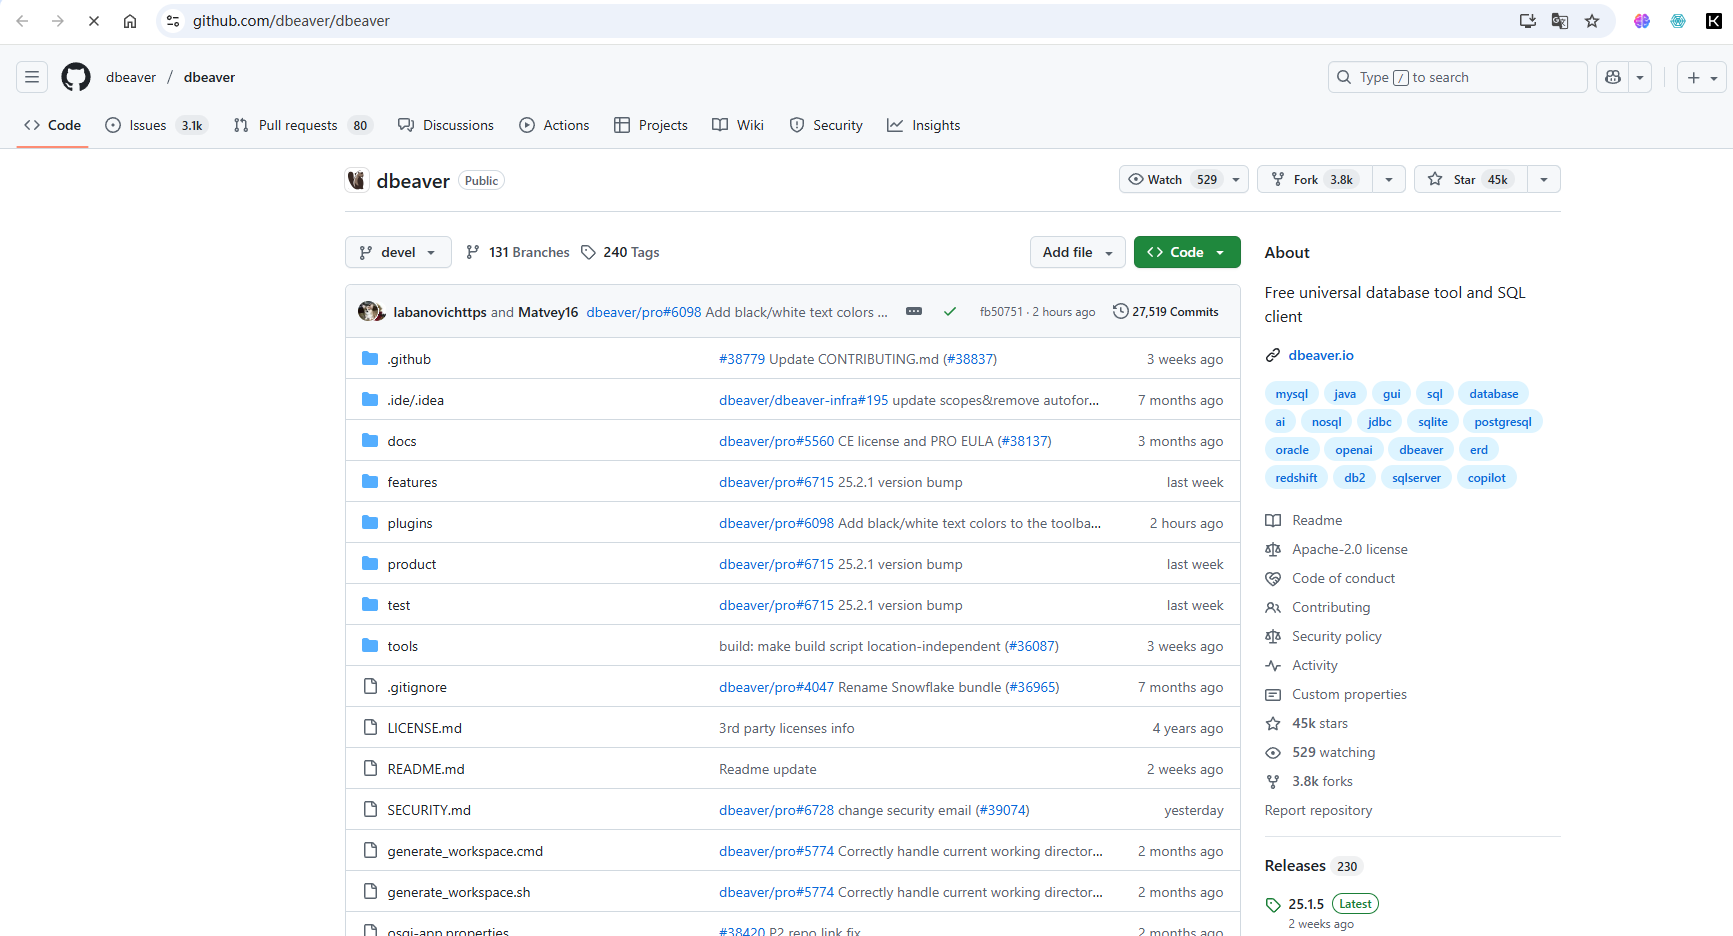The image size is (1733, 936).
Task: Click the browser address bar URL
Action: [291, 21]
